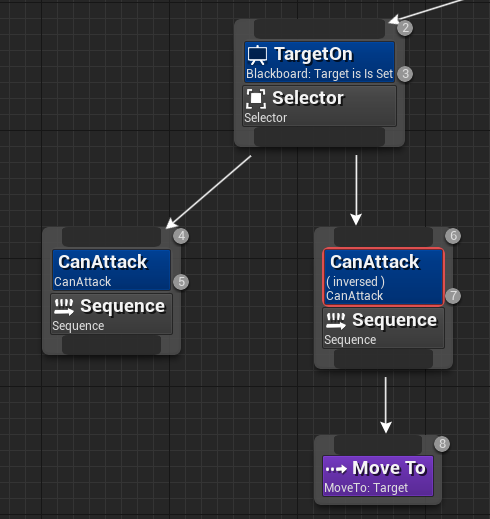Click the 'MoveTo: Target' description text

pyautogui.click(x=366, y=488)
